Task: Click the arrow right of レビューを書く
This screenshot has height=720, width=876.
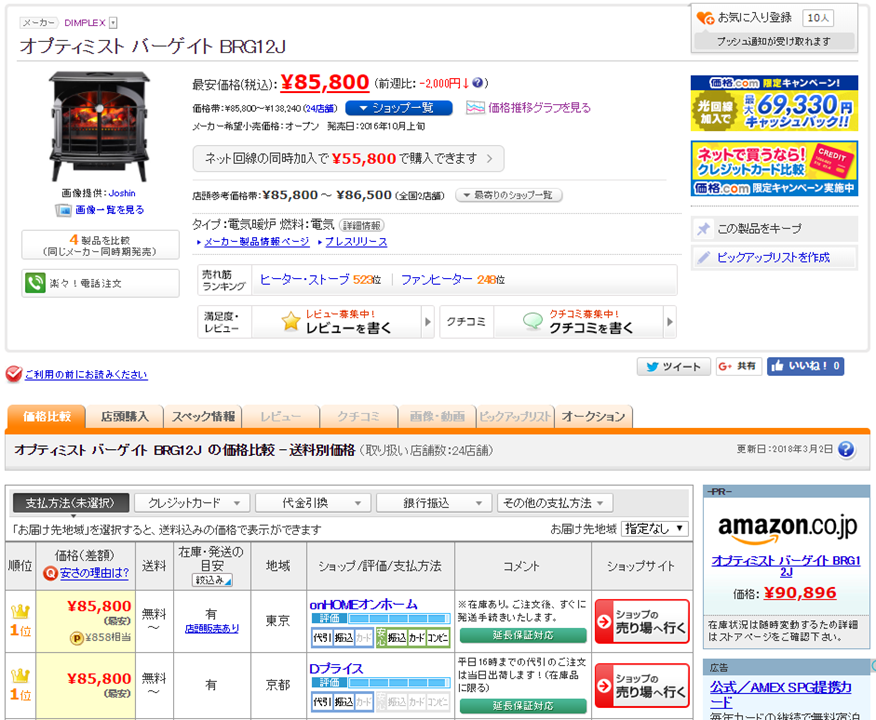Action: pyautogui.click(x=428, y=322)
